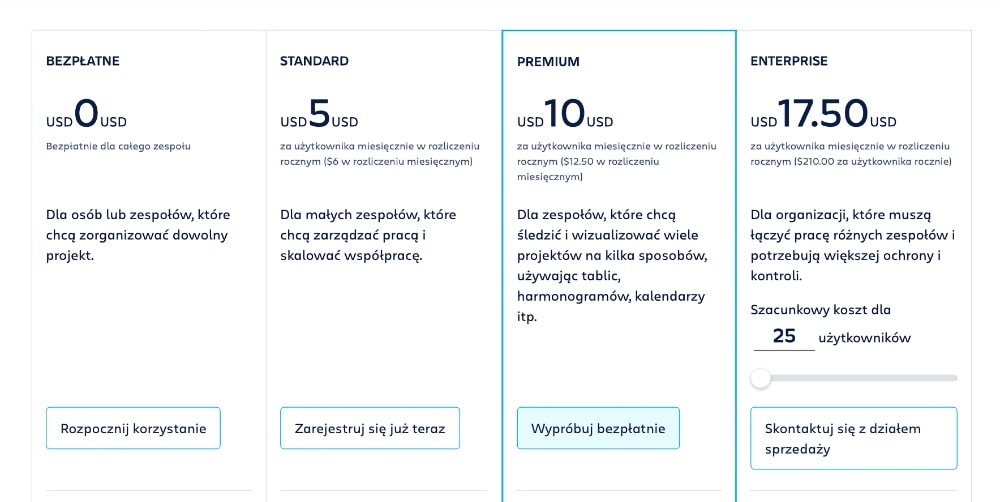
Task: Select the BEZPŁATNE plan heading
Action: point(83,61)
